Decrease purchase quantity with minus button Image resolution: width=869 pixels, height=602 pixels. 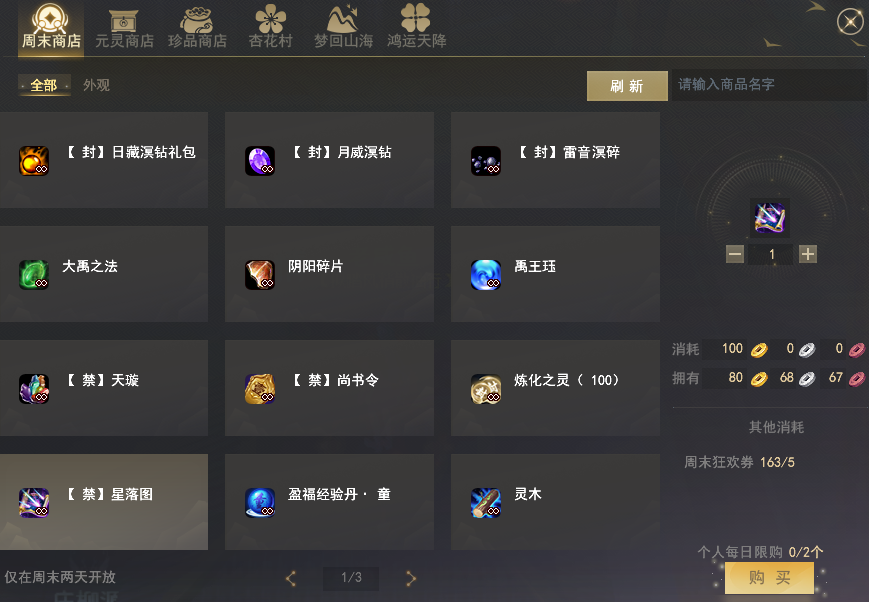point(735,254)
